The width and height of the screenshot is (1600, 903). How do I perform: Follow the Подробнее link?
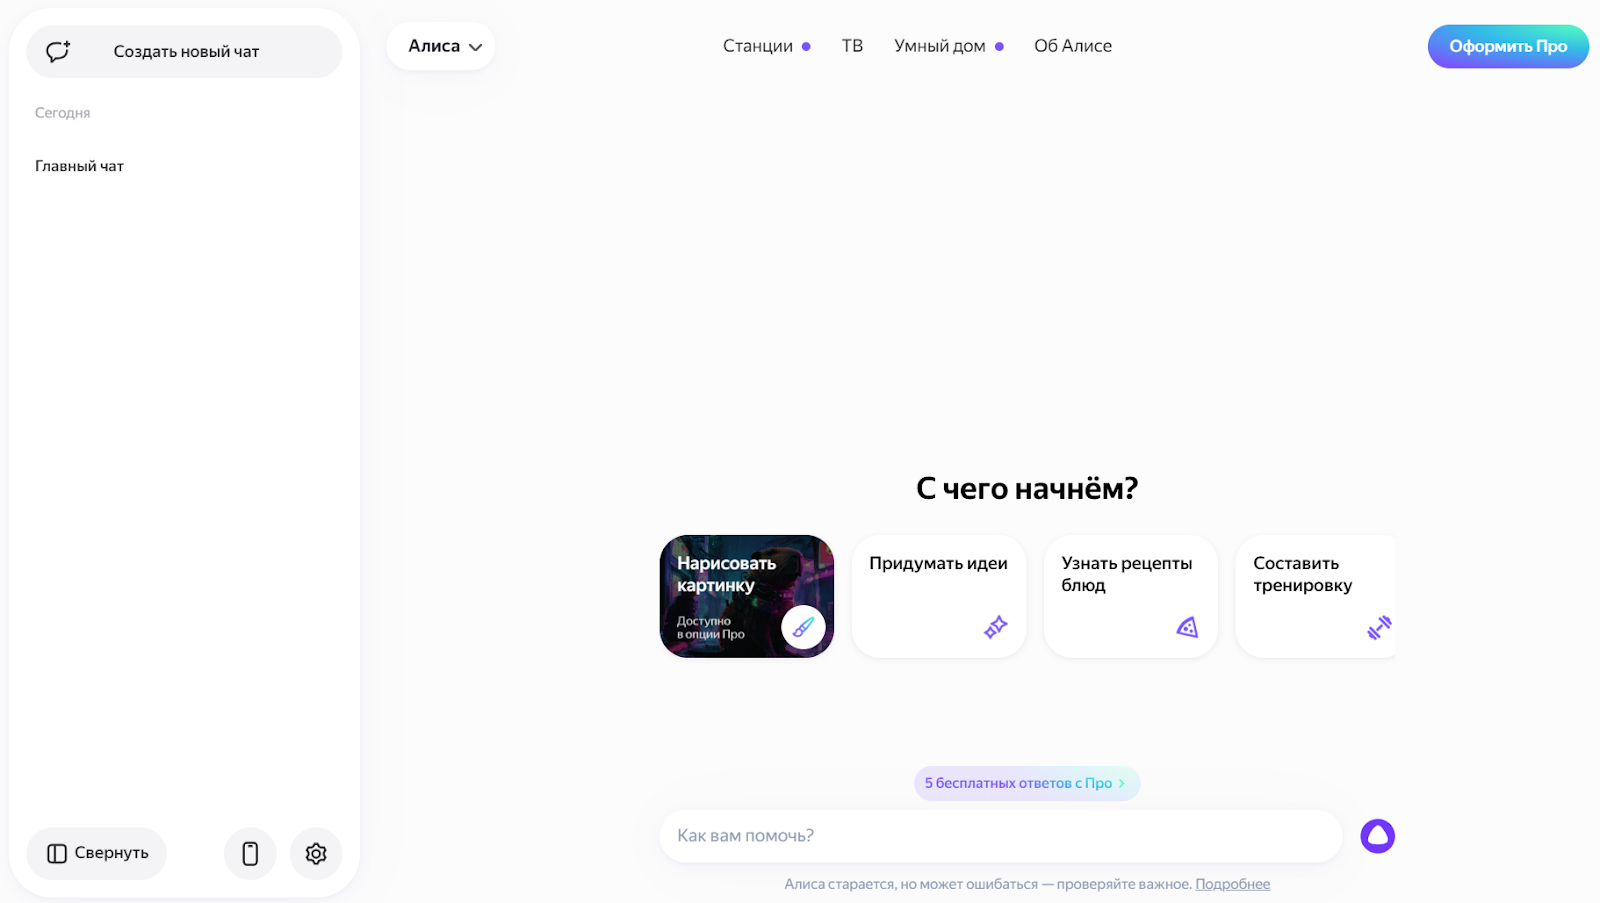(x=1232, y=884)
